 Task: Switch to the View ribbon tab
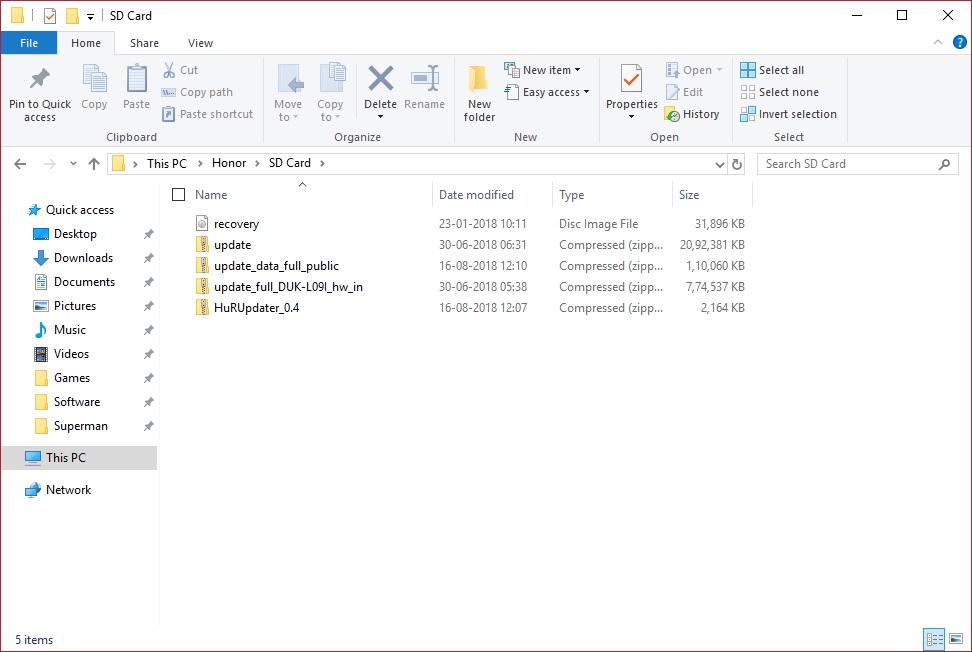click(x=200, y=43)
